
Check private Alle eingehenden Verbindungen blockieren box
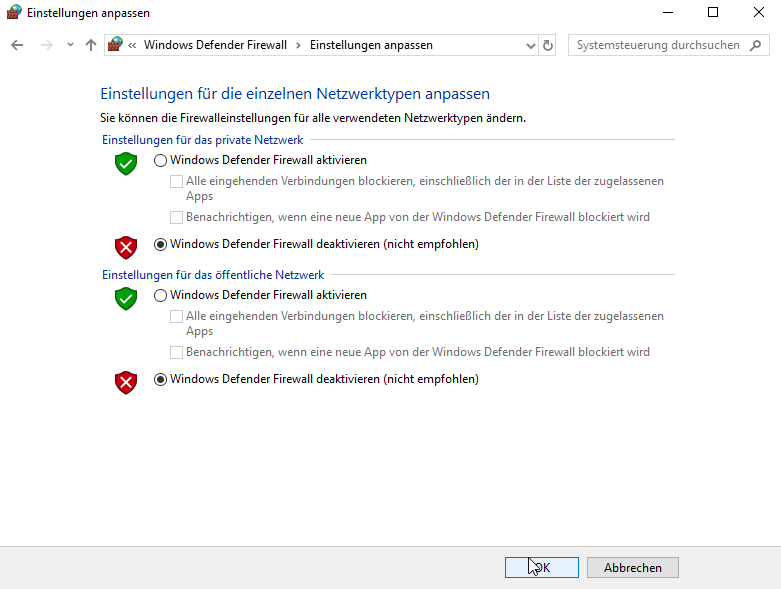[x=176, y=181]
